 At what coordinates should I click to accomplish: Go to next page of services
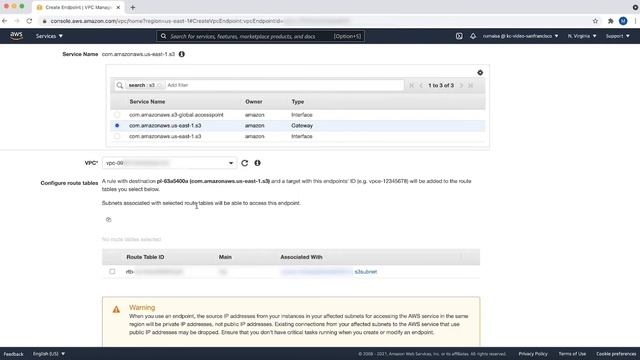461,85
